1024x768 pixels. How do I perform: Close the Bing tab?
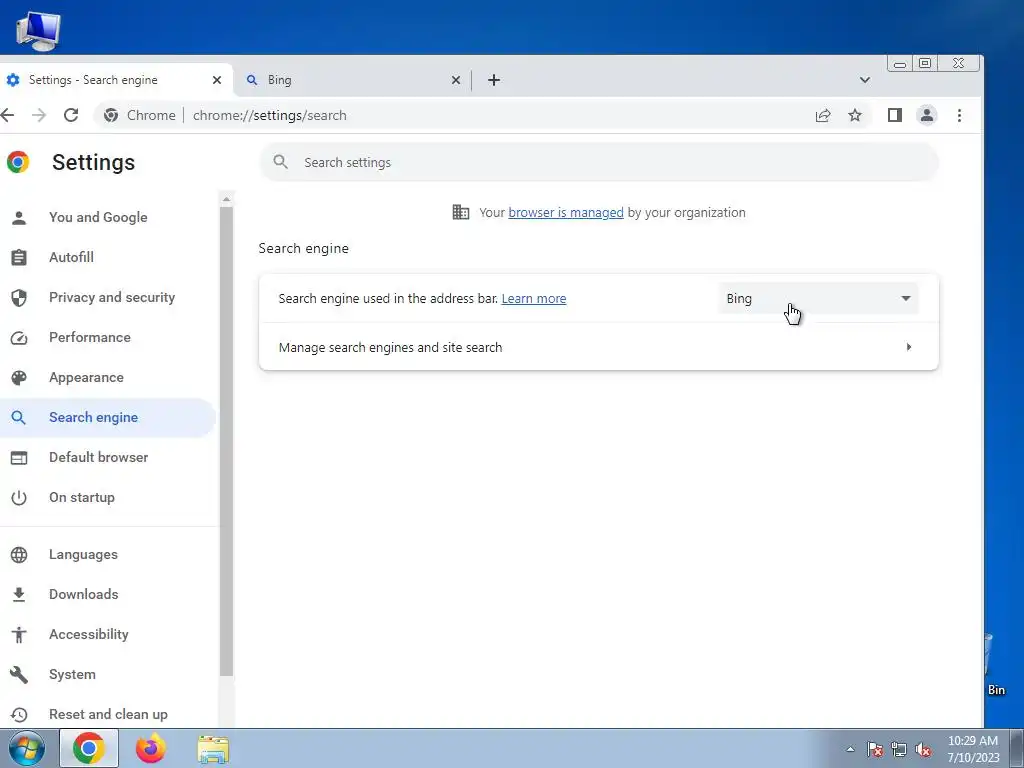coord(456,80)
